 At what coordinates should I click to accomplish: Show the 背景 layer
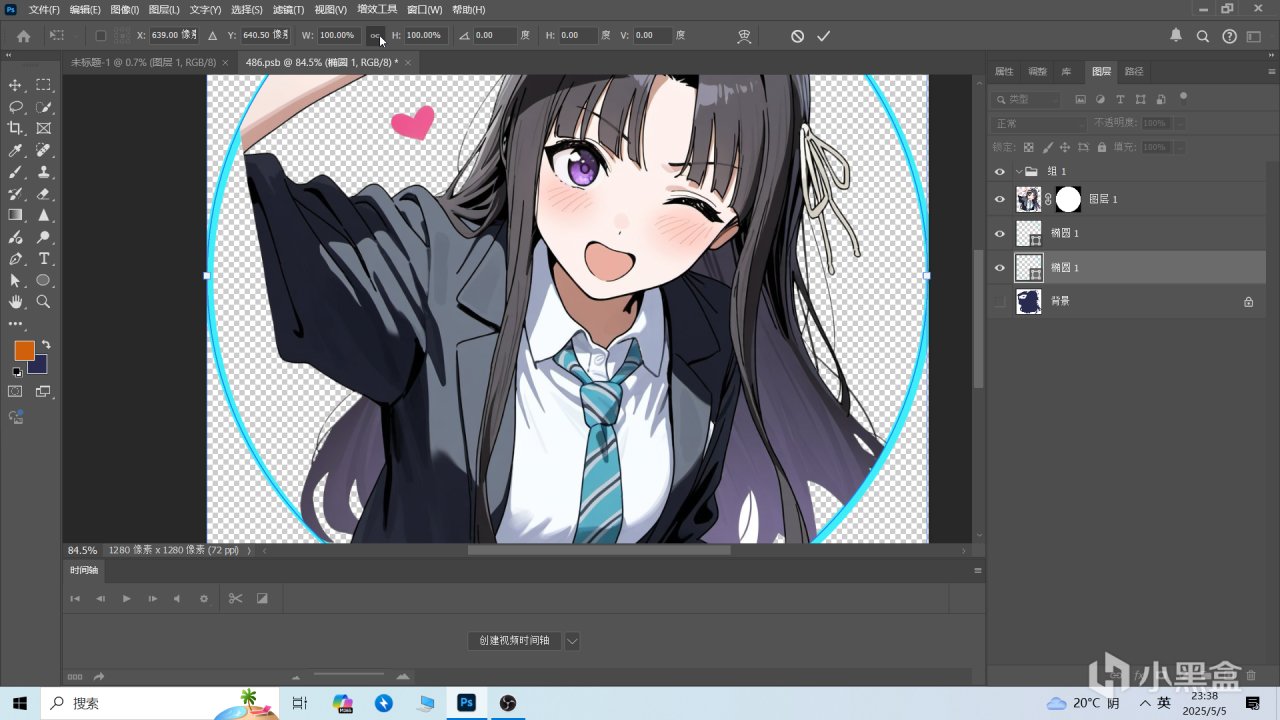point(999,301)
